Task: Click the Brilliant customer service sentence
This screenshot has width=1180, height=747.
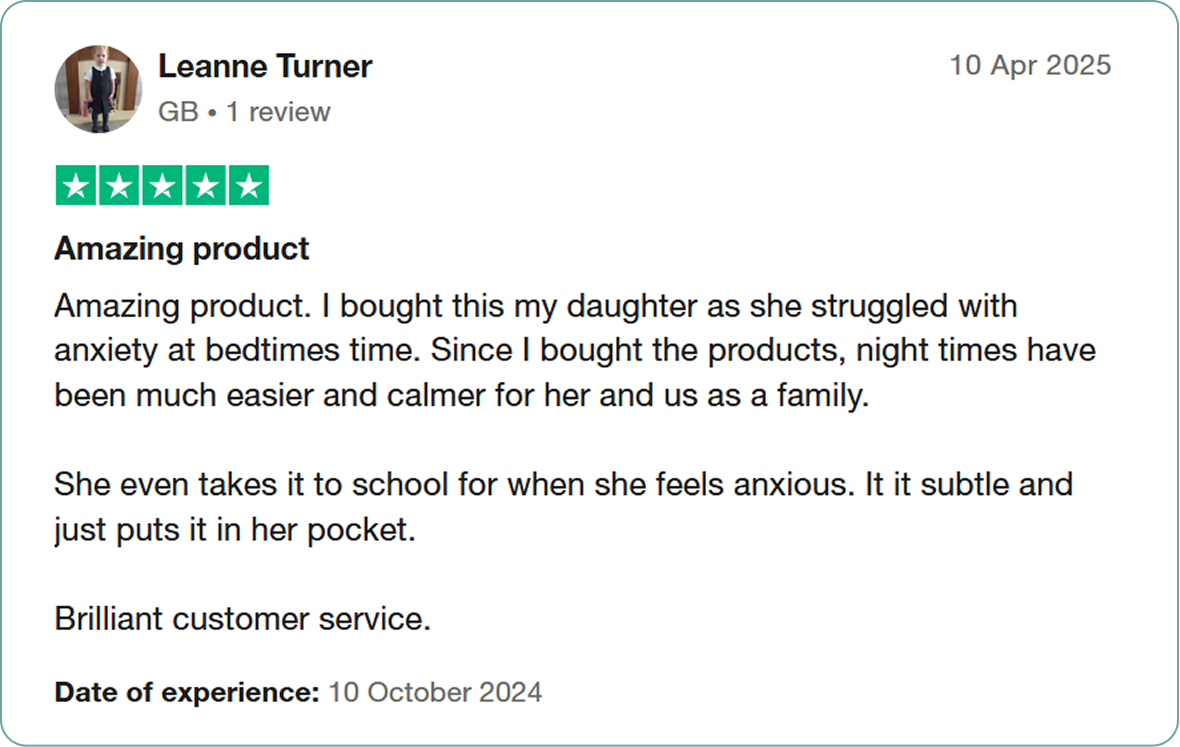Action: click(x=242, y=619)
